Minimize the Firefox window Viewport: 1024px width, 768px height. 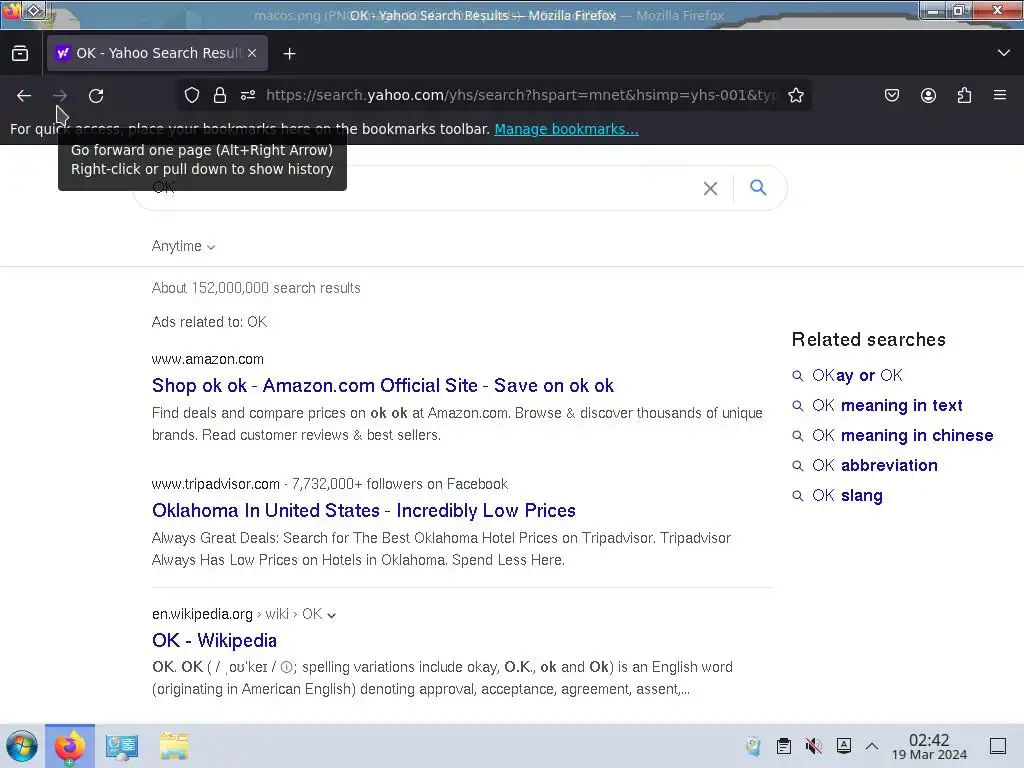[934, 10]
